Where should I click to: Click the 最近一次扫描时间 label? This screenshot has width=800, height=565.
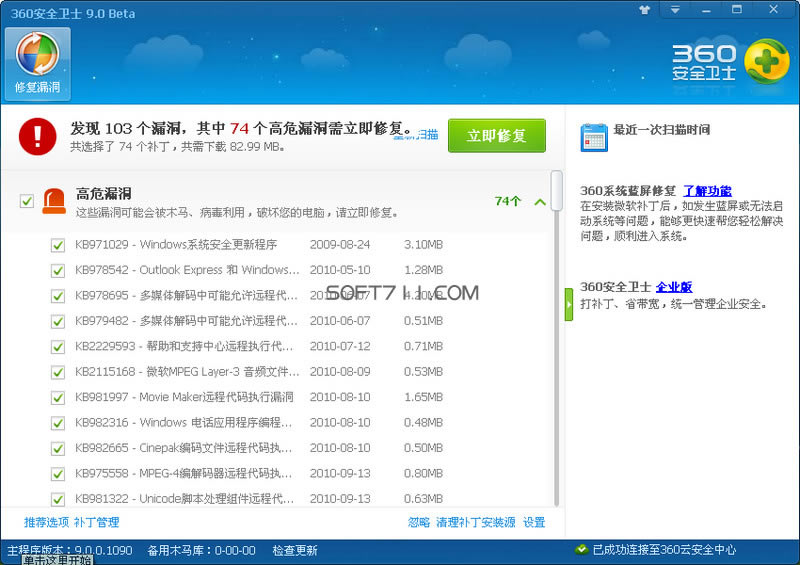click(x=662, y=130)
